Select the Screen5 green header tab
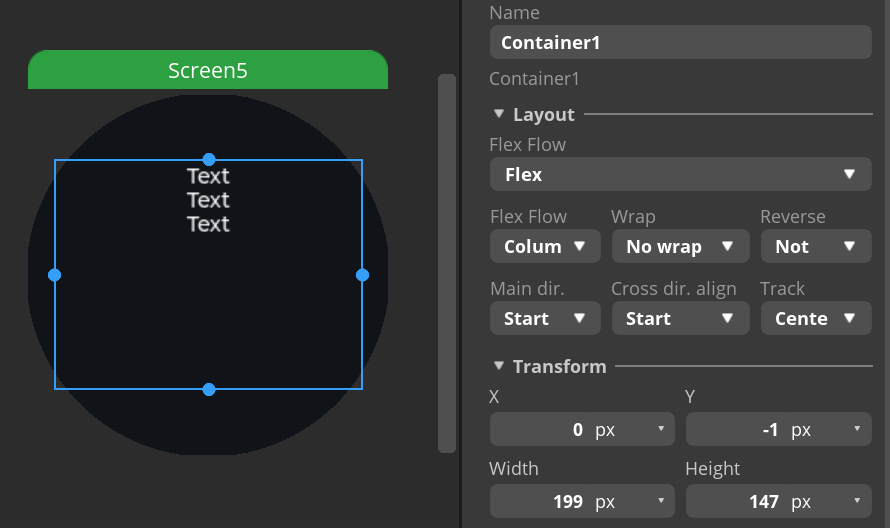Screen dimensions: 890x528 tap(208, 70)
